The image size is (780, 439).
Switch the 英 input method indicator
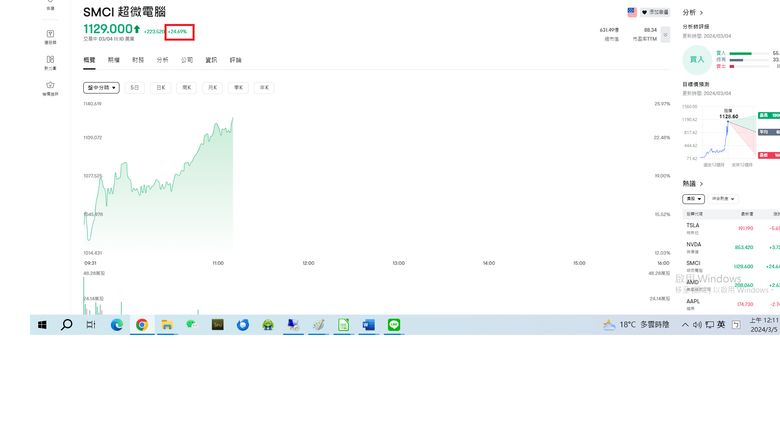[721, 325]
